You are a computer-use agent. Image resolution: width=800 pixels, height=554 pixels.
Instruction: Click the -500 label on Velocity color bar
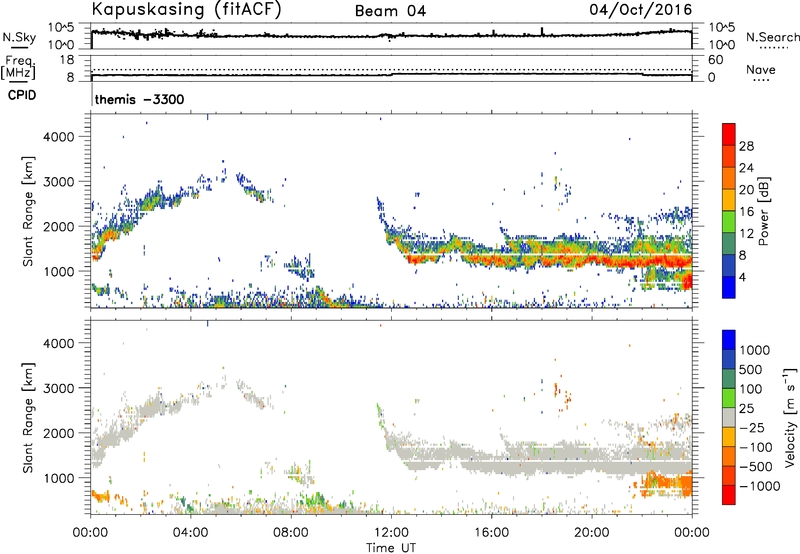pos(756,467)
